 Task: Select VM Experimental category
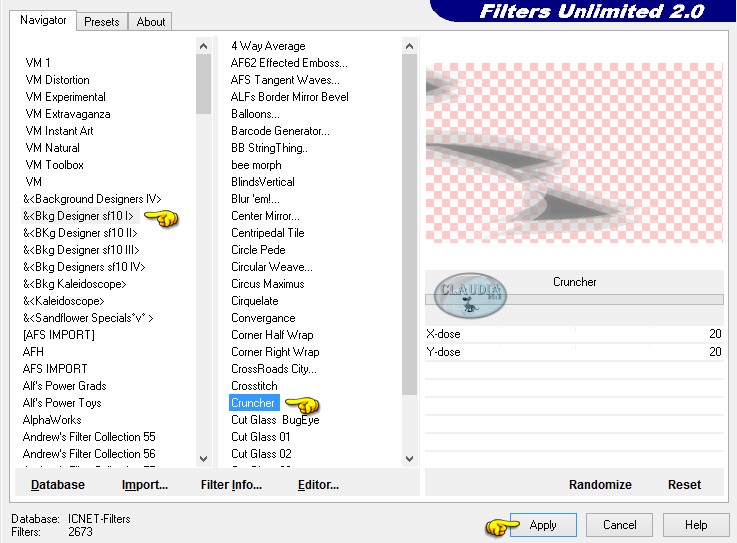pos(65,97)
